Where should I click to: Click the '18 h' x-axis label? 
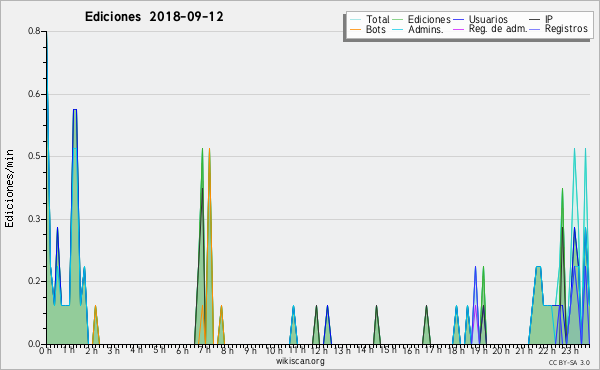click(456, 351)
